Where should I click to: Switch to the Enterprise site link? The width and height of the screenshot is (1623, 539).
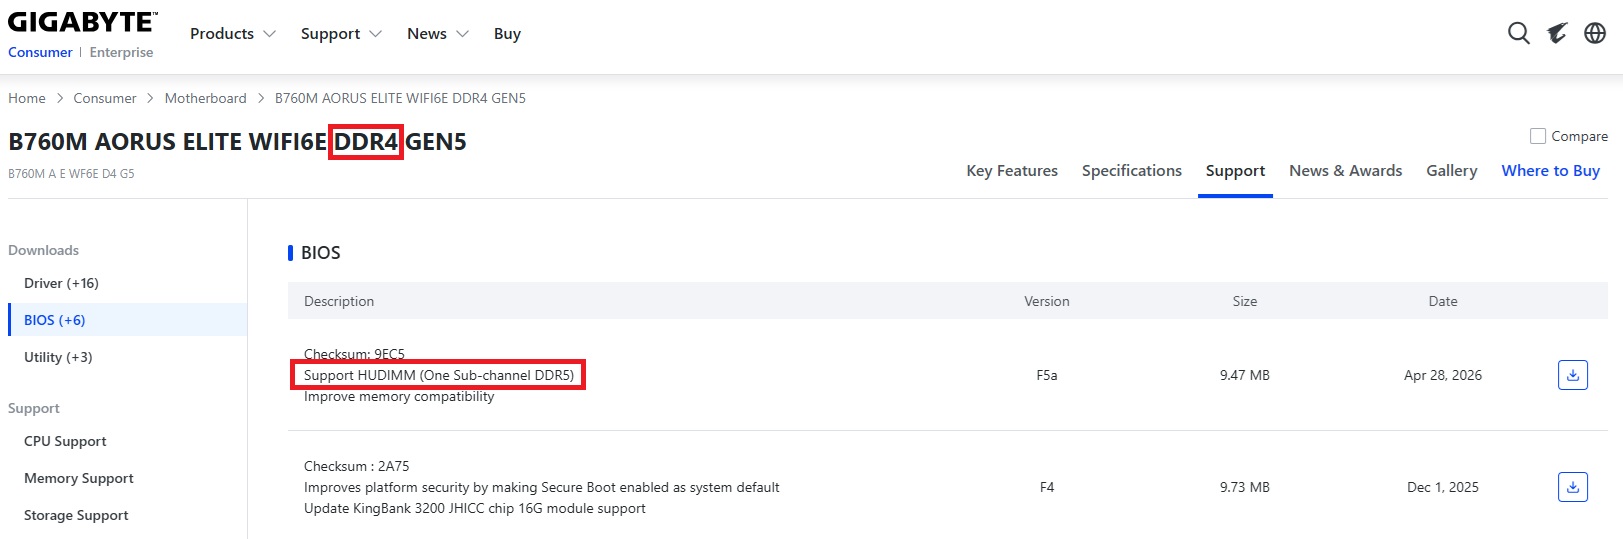click(121, 52)
